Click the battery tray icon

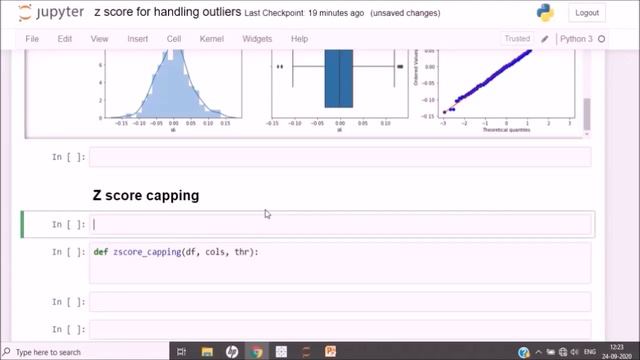click(551, 352)
